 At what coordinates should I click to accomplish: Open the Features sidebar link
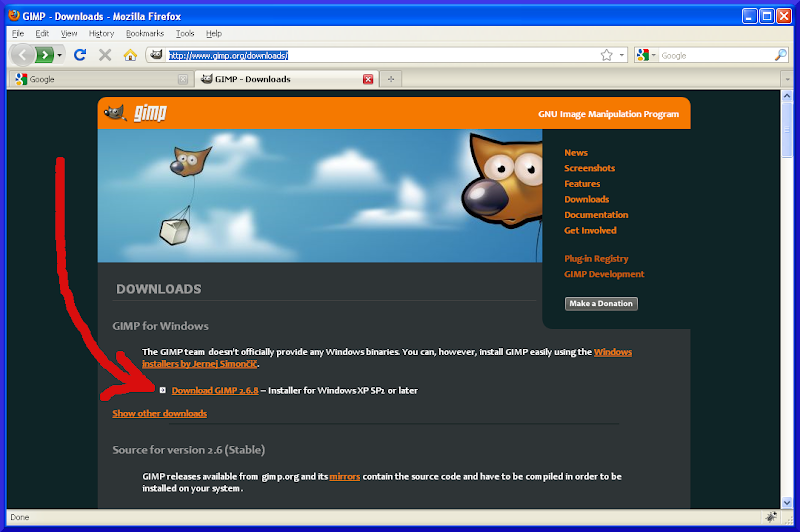coord(582,184)
